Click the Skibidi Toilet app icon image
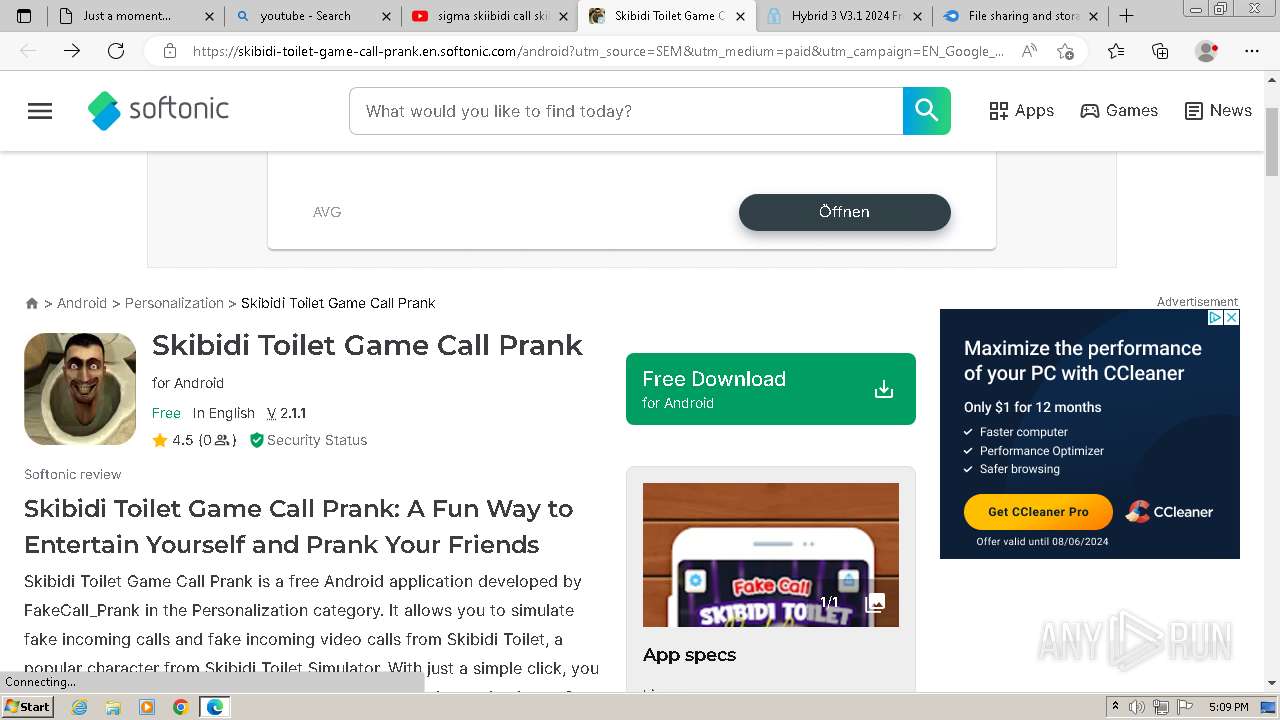The image size is (1280, 720). [x=80, y=389]
